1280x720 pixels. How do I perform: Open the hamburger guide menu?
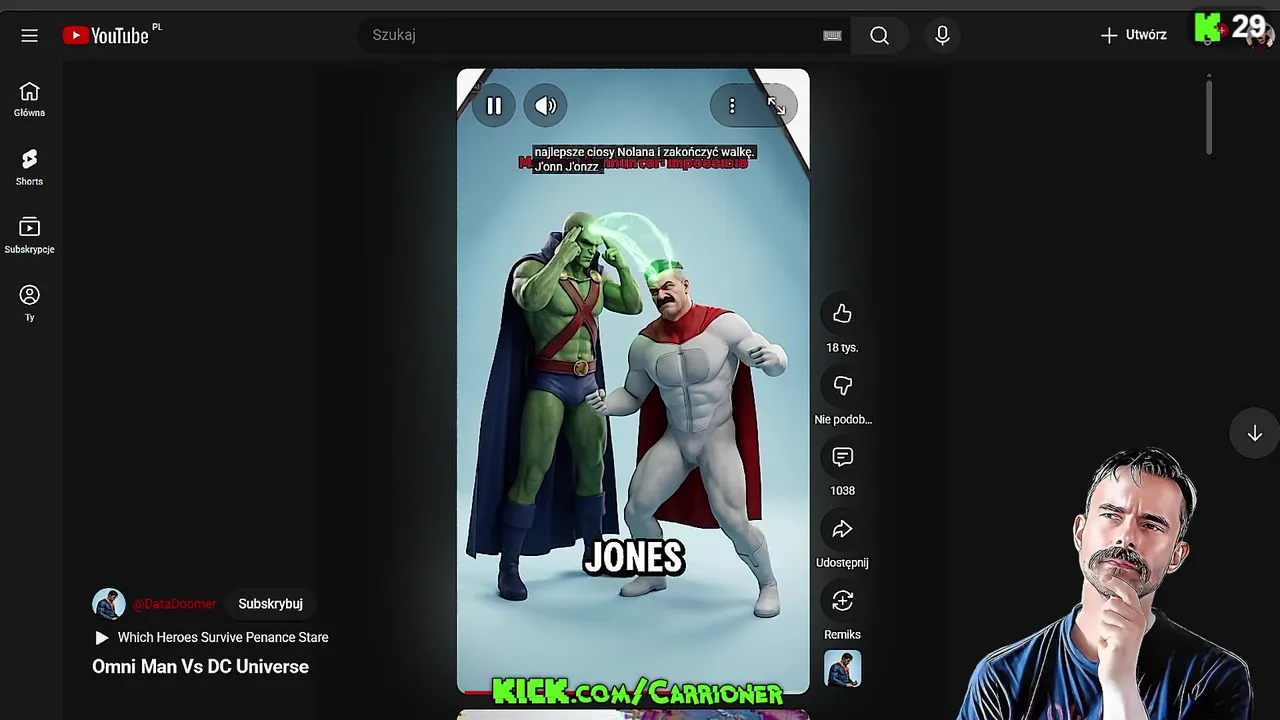coord(29,35)
